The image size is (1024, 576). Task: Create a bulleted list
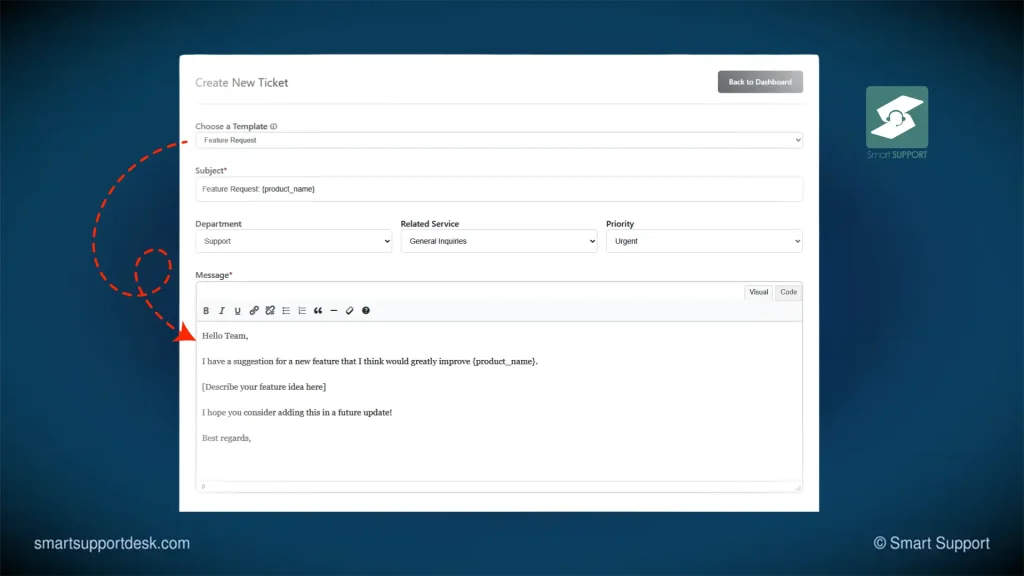(x=287, y=311)
